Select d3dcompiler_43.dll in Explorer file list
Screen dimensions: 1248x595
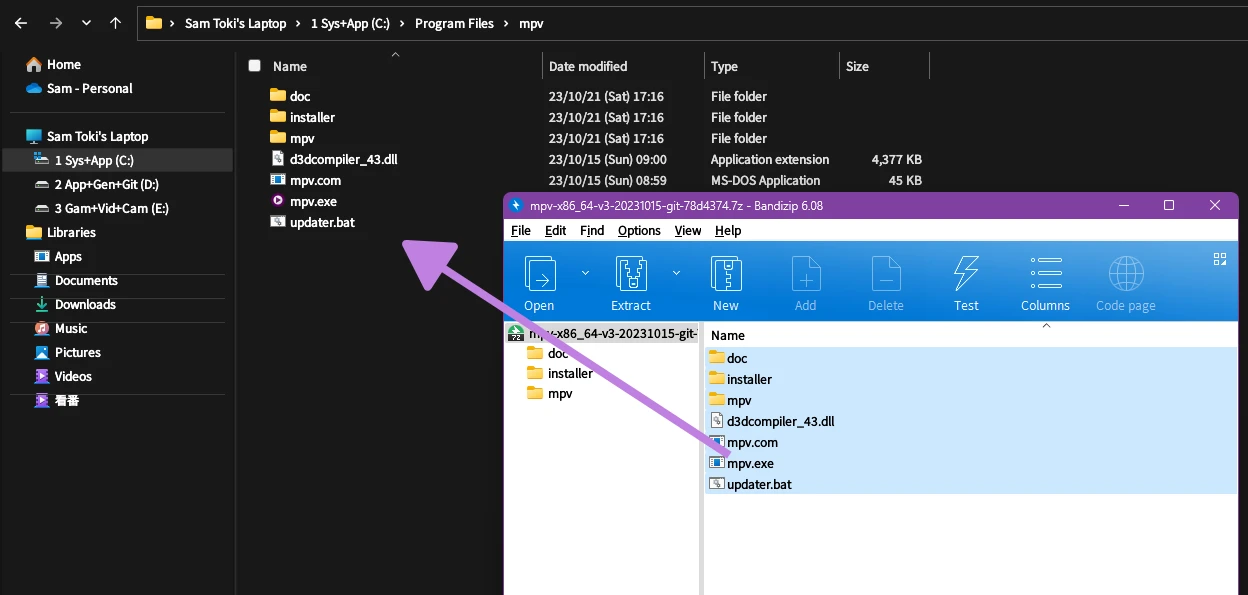coord(334,159)
